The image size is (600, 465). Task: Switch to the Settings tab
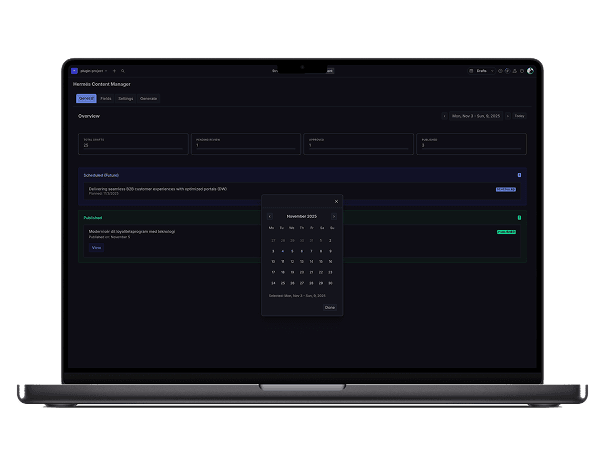(x=126, y=98)
